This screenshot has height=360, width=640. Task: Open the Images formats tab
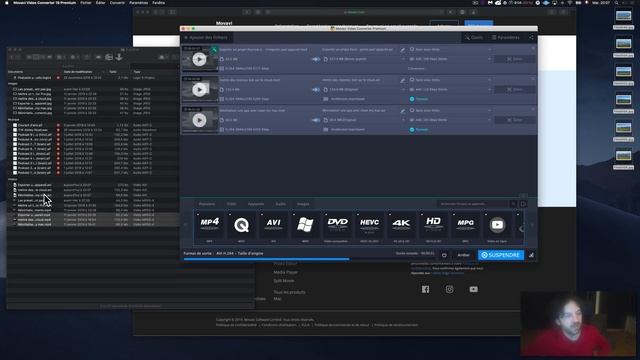click(x=303, y=204)
